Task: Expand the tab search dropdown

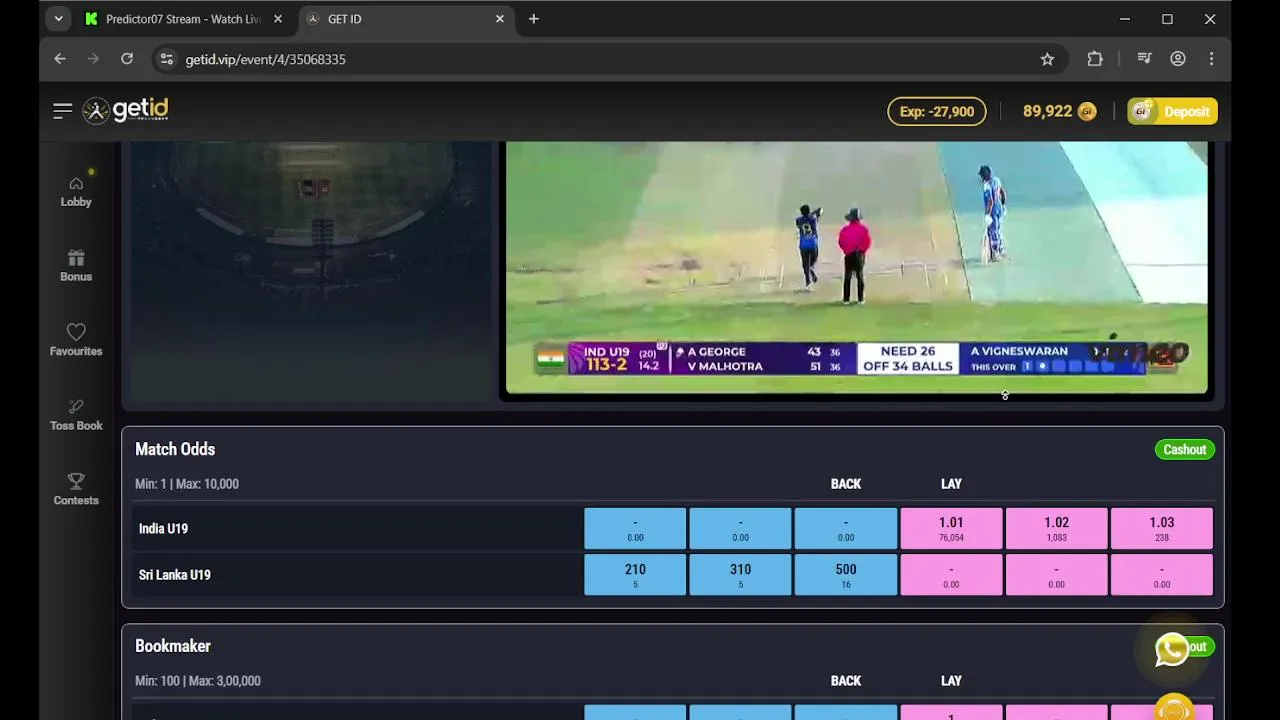Action: point(58,19)
